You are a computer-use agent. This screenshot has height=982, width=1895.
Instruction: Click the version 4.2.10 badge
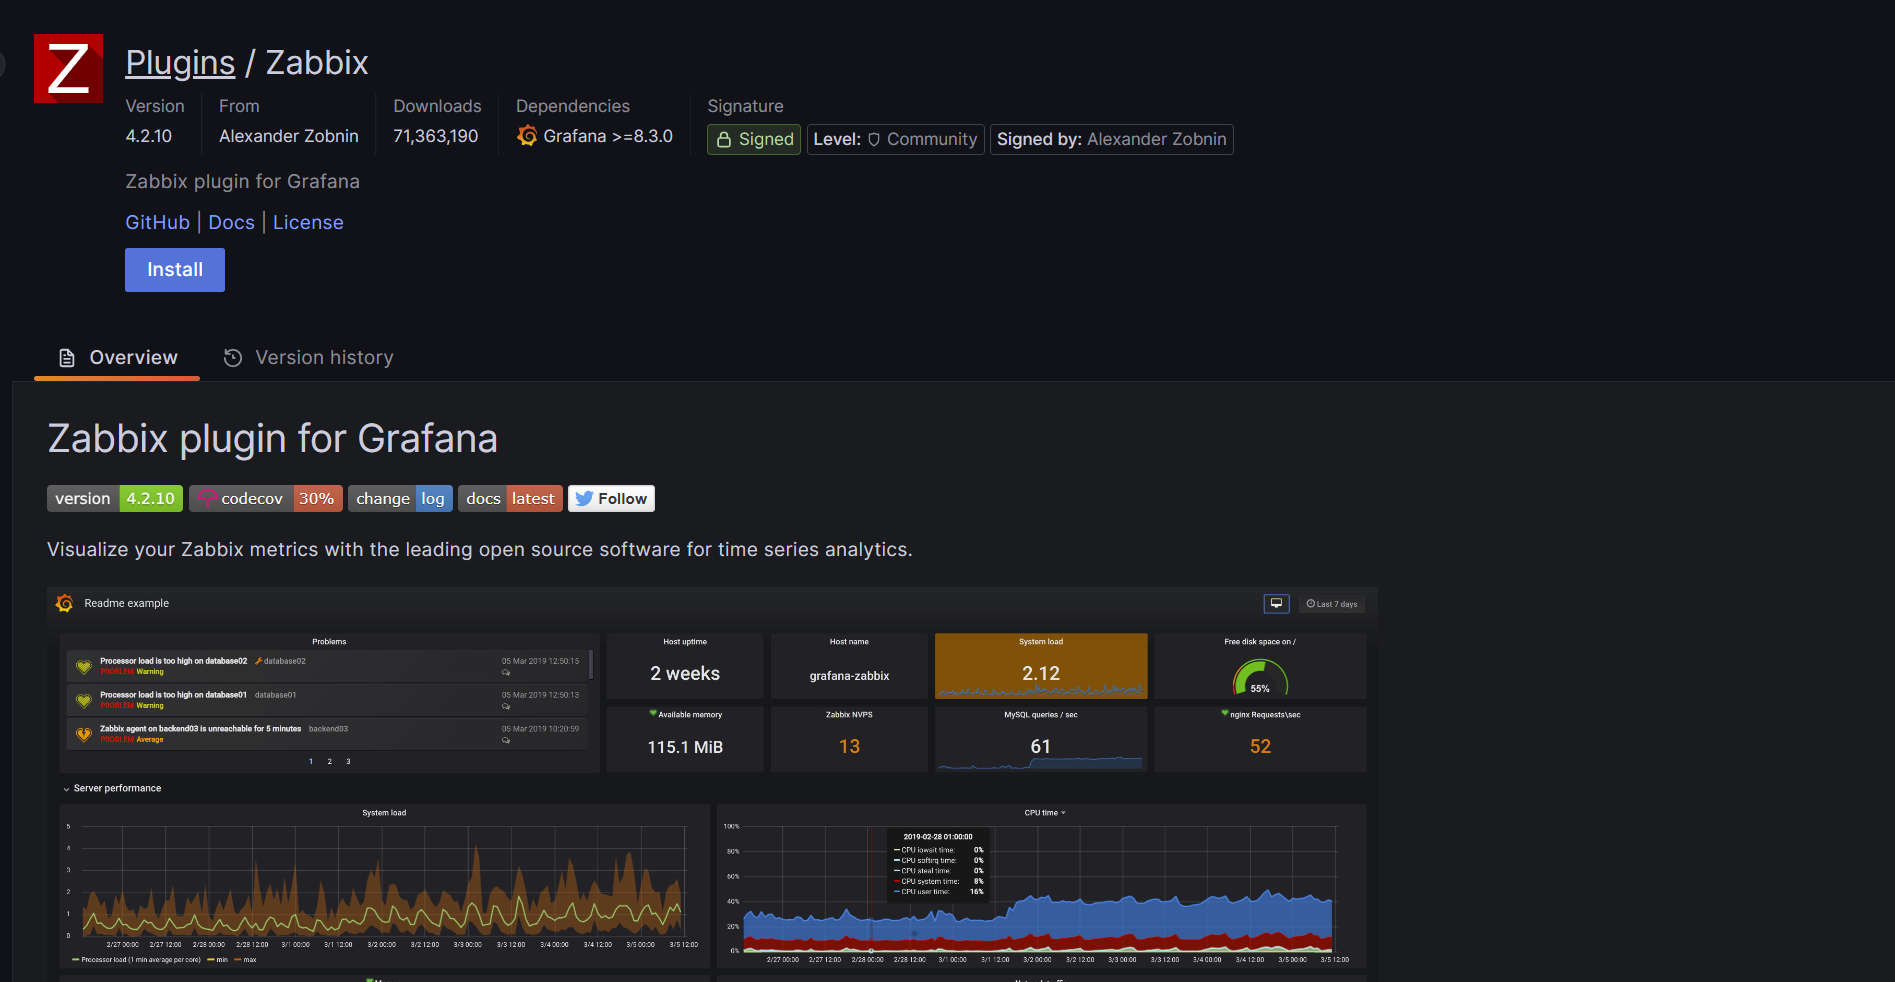[x=115, y=498]
